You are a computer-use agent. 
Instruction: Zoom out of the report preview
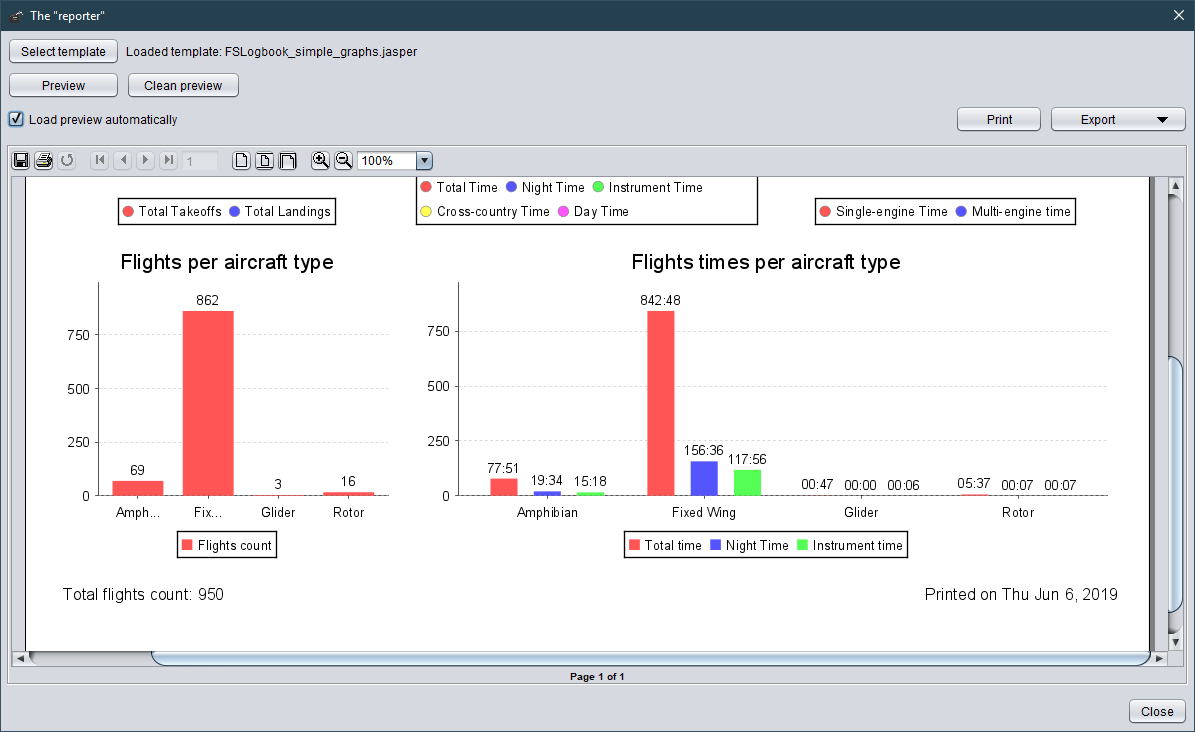(x=344, y=160)
